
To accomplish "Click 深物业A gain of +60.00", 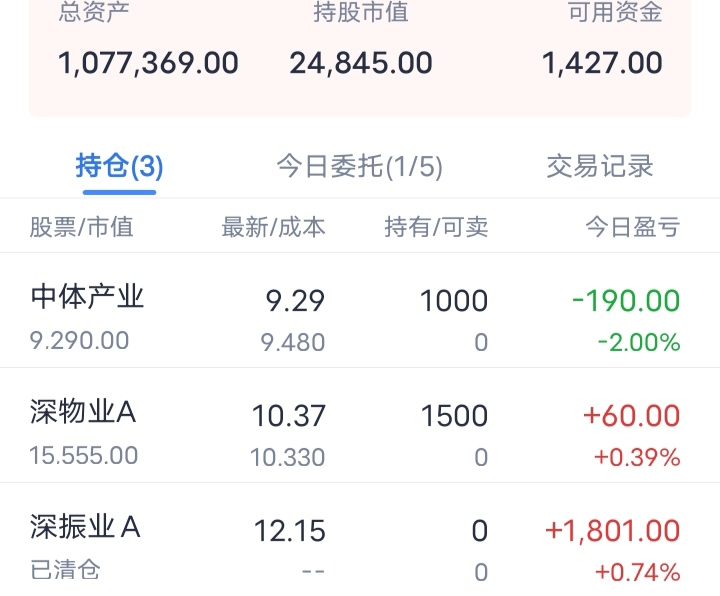I will [x=634, y=415].
